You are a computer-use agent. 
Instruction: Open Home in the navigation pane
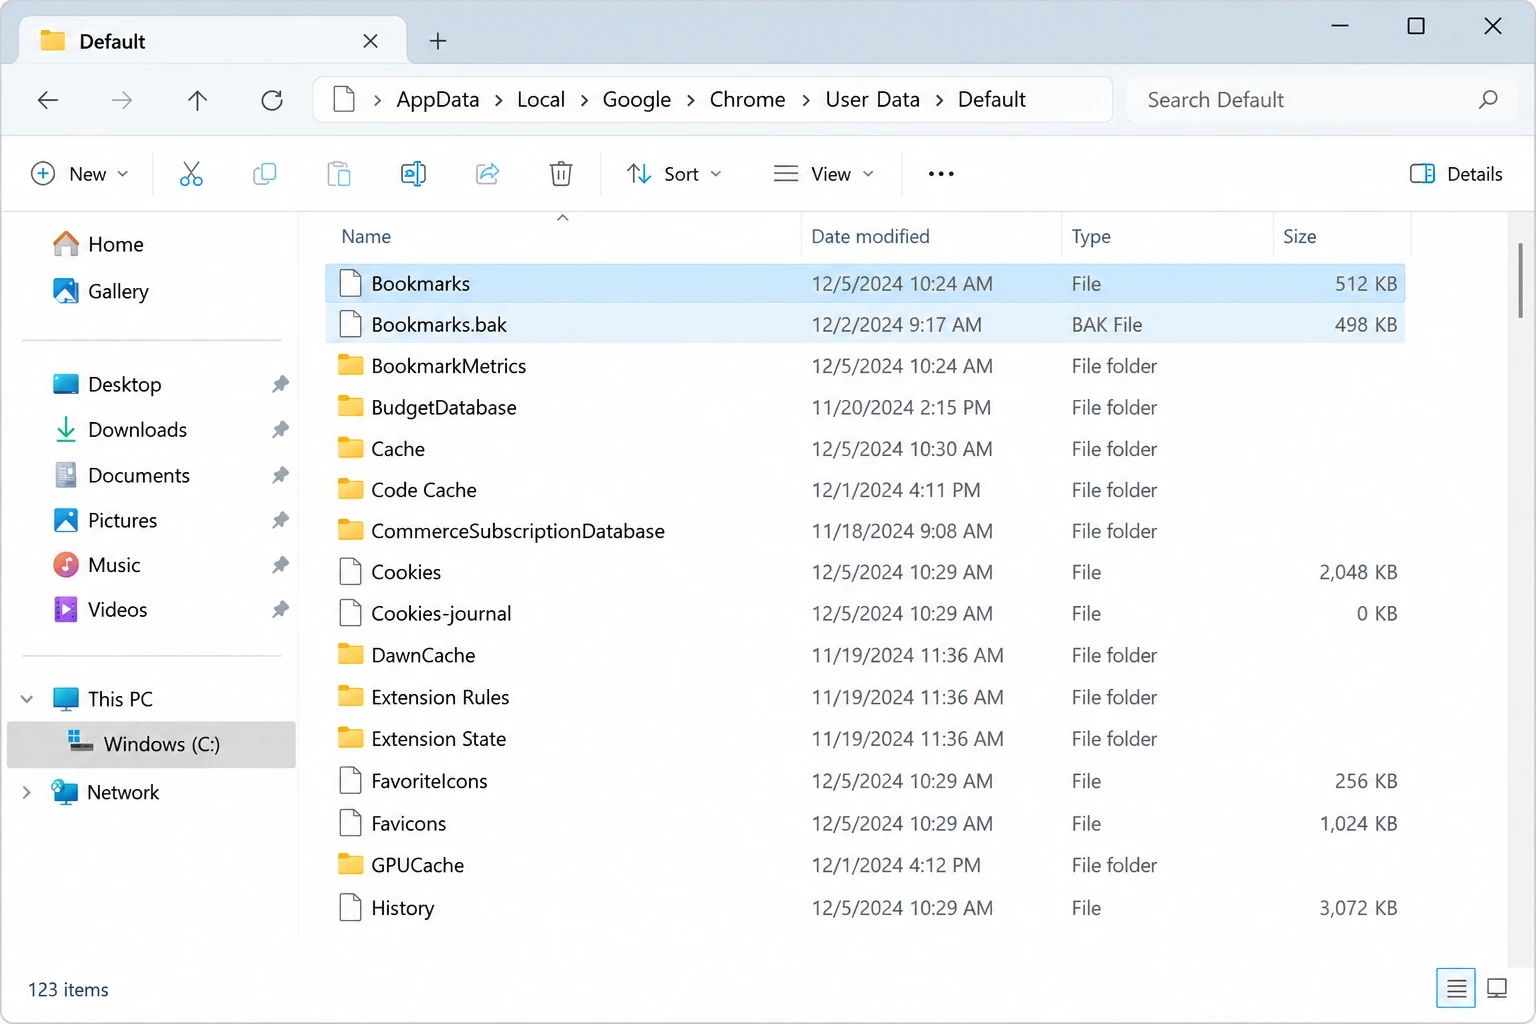click(98, 244)
